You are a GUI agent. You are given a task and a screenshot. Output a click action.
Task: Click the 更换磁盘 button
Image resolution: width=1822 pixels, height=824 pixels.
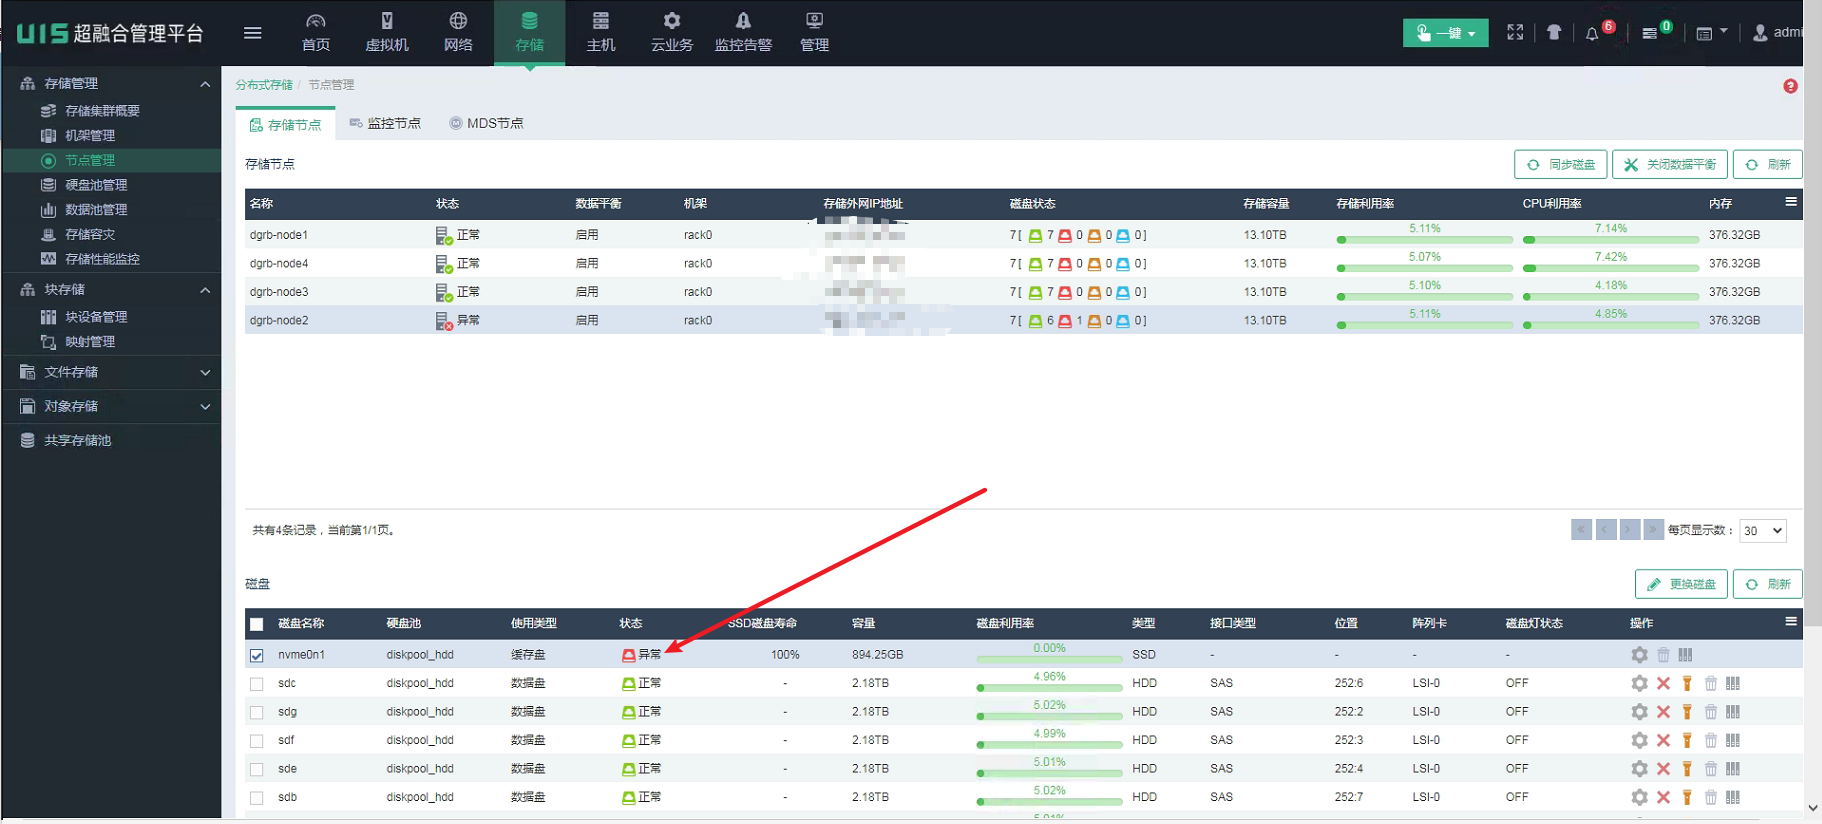tap(1682, 584)
